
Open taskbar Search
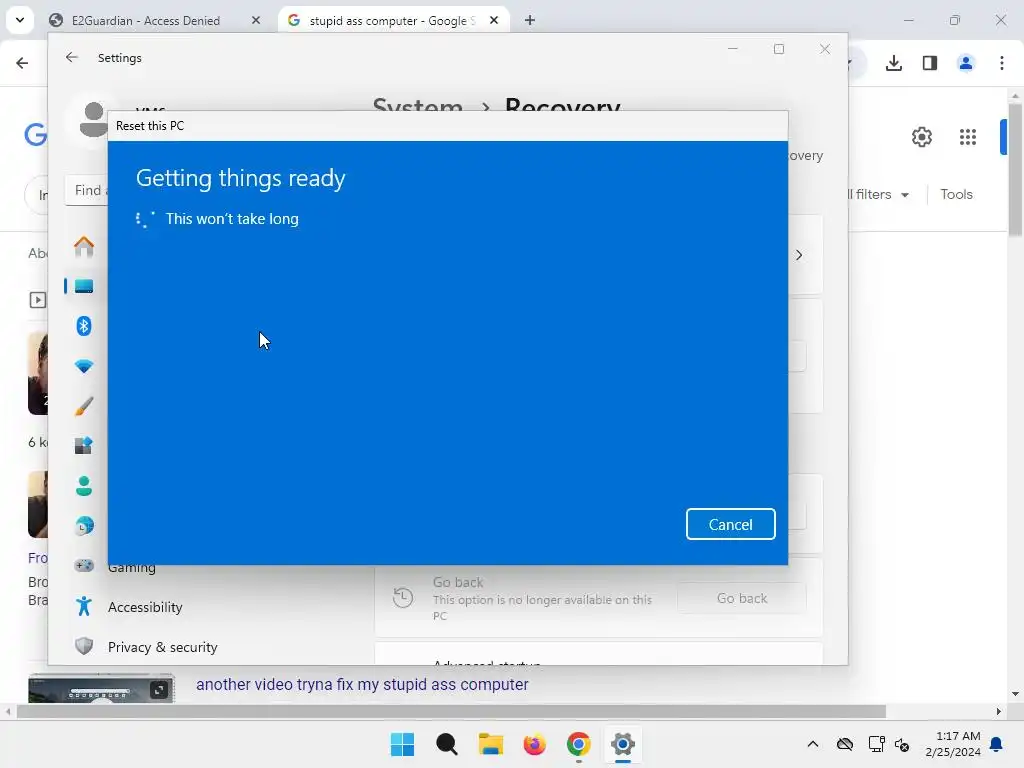447,744
